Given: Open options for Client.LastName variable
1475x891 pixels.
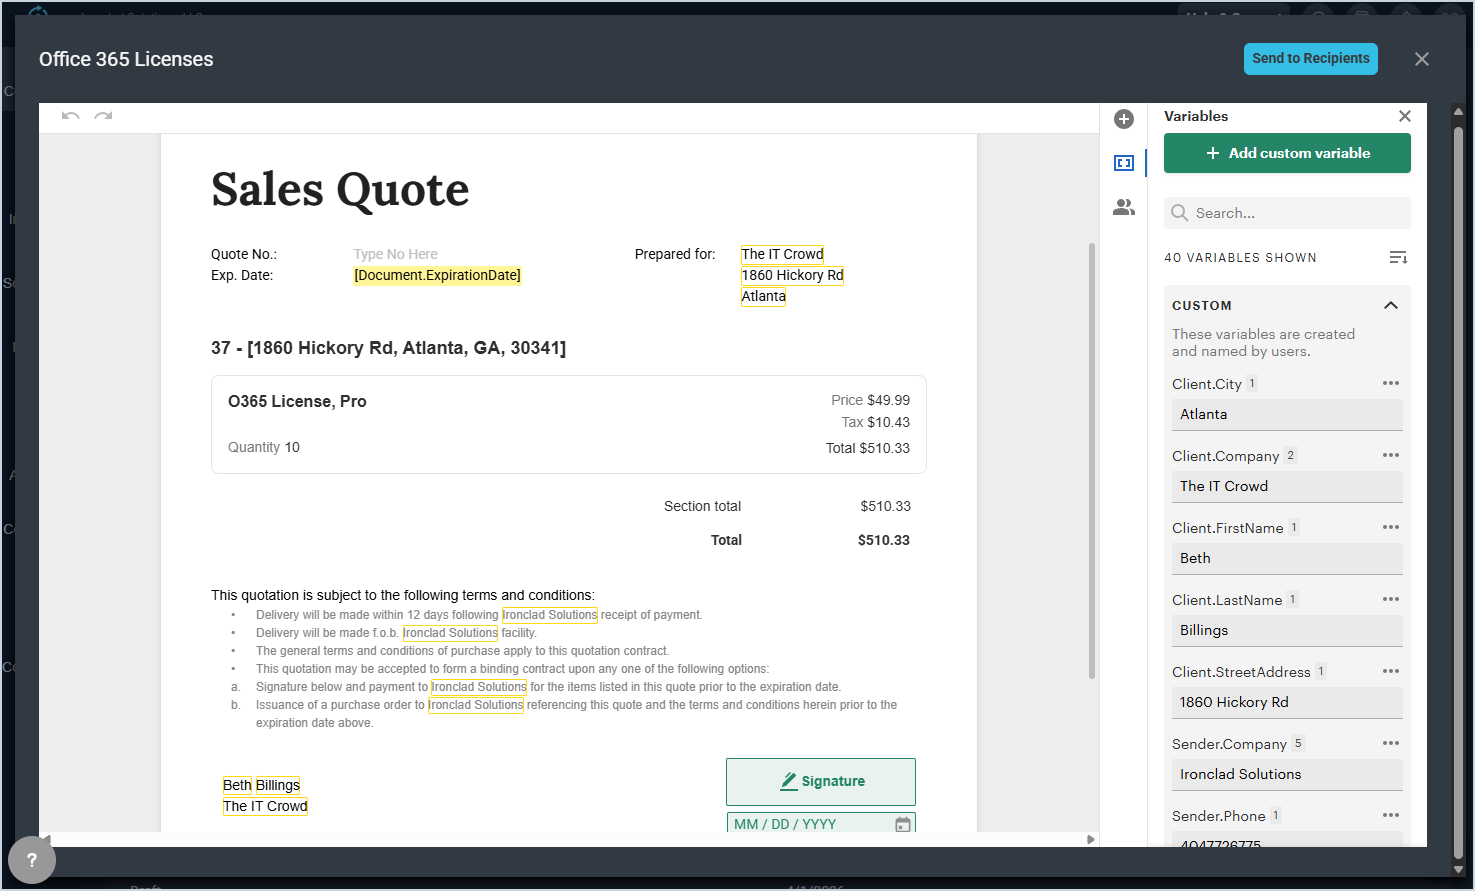Looking at the screenshot, I should (x=1391, y=600).
